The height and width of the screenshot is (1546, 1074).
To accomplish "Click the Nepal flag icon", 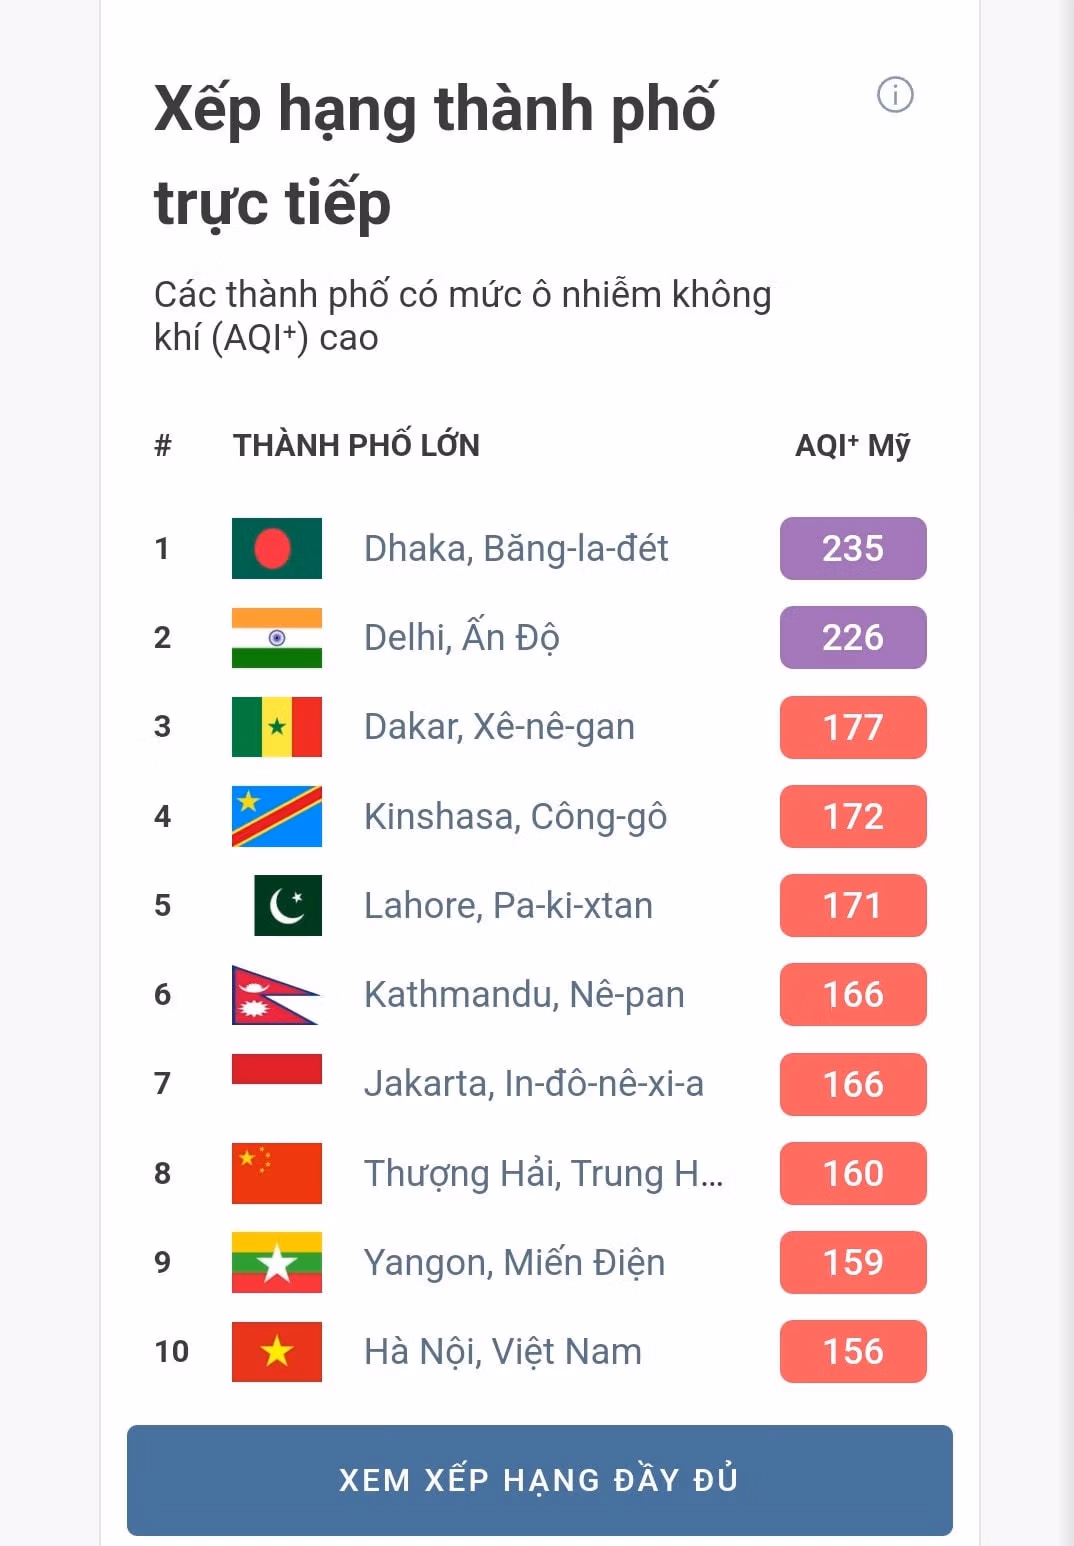I will click(275, 995).
